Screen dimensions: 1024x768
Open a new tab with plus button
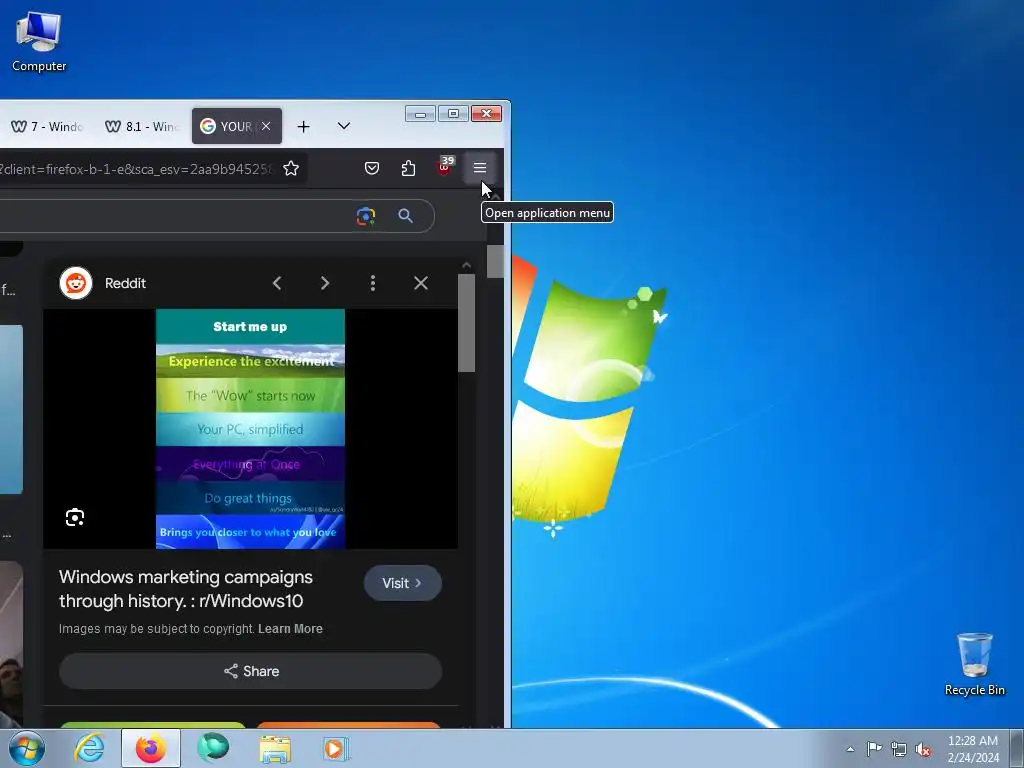tap(303, 126)
